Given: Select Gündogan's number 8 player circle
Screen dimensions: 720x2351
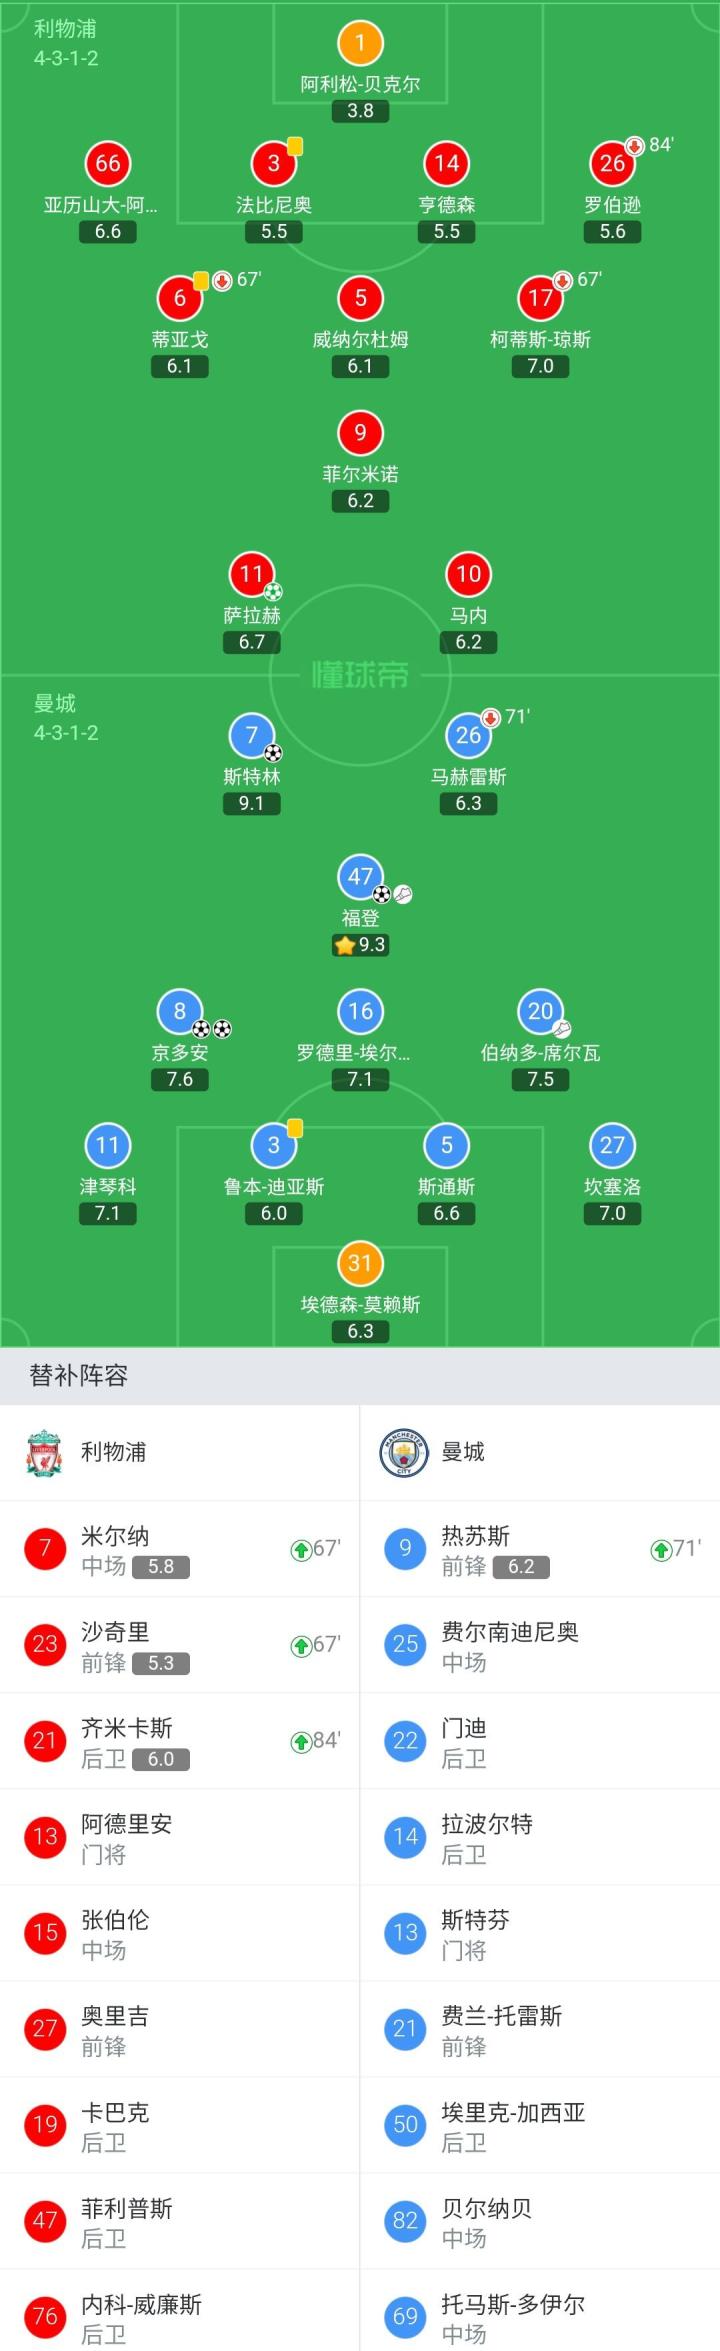Looking at the screenshot, I should pos(180,1011).
